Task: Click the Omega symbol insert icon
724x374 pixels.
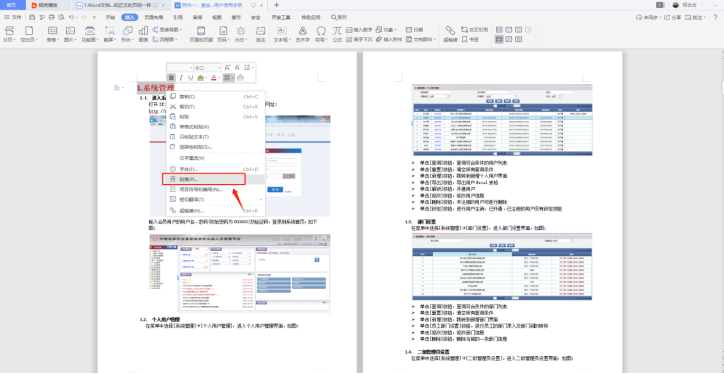Action: click(320, 34)
